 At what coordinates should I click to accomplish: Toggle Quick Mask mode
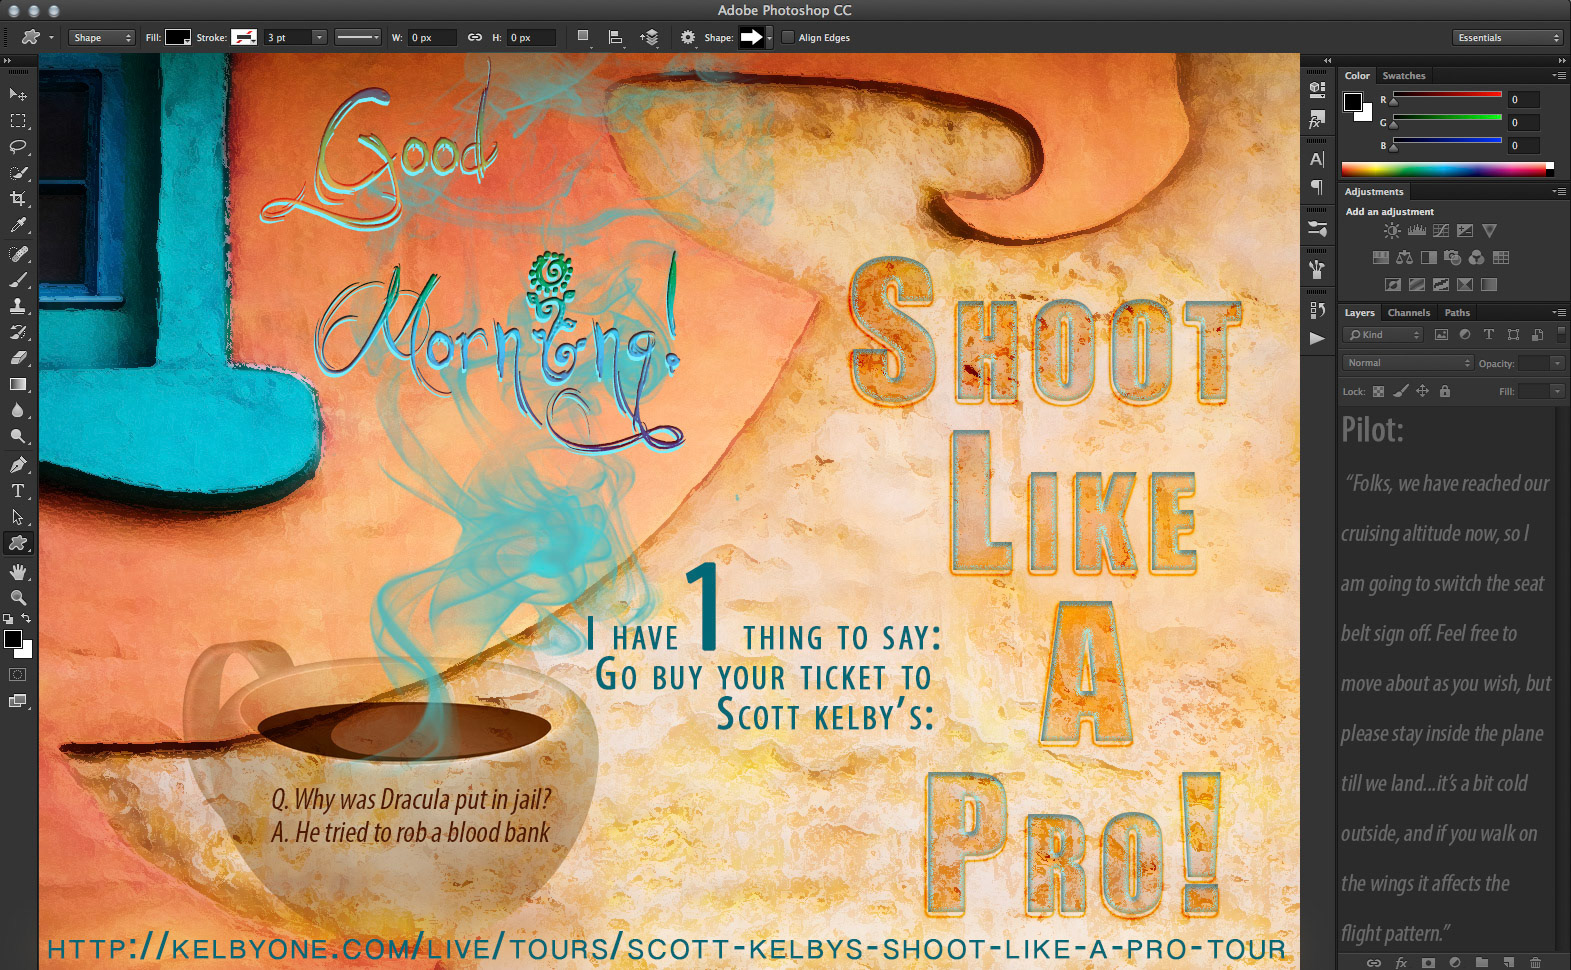coord(18,675)
